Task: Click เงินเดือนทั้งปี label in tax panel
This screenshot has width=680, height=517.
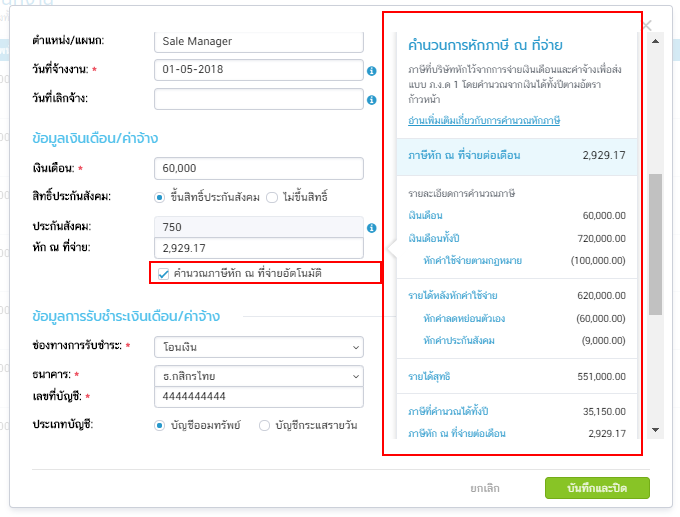Action: pos(434,238)
